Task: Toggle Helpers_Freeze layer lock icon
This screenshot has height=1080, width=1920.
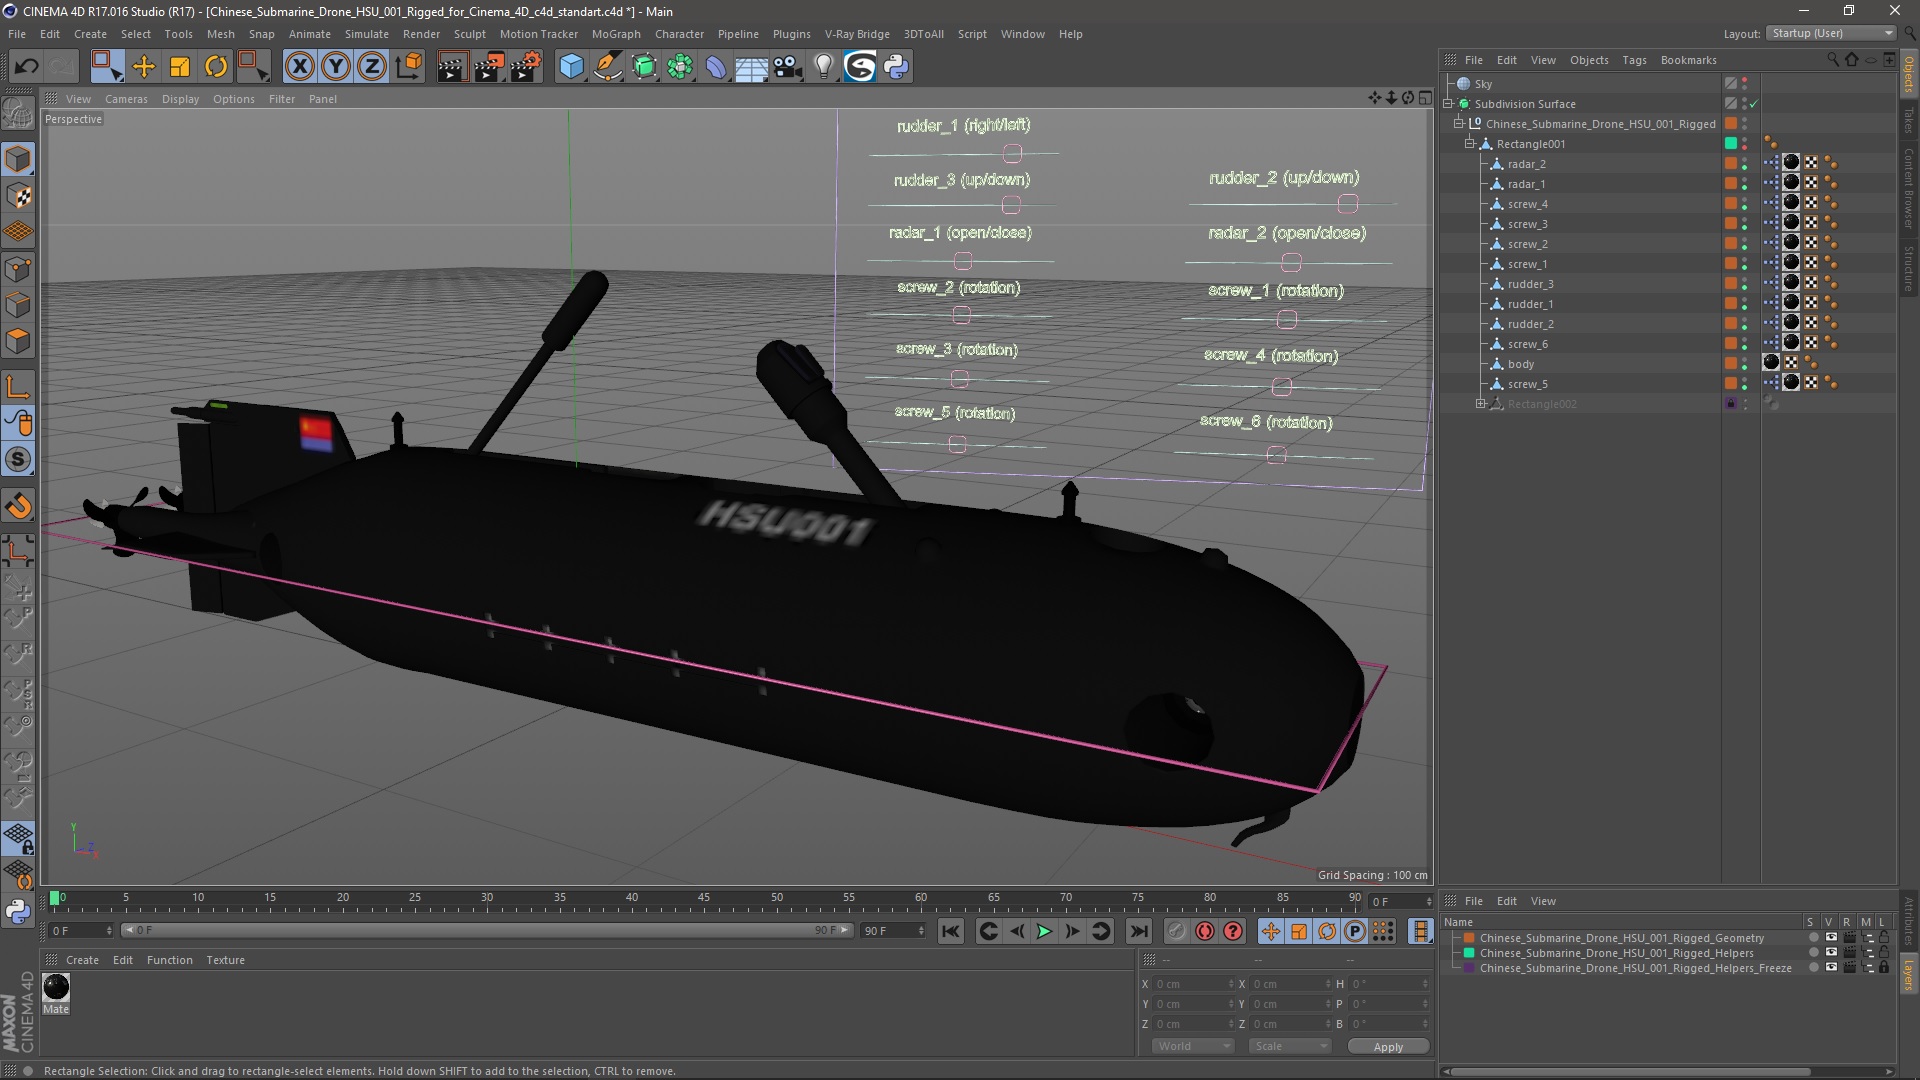Action: pyautogui.click(x=1884, y=968)
